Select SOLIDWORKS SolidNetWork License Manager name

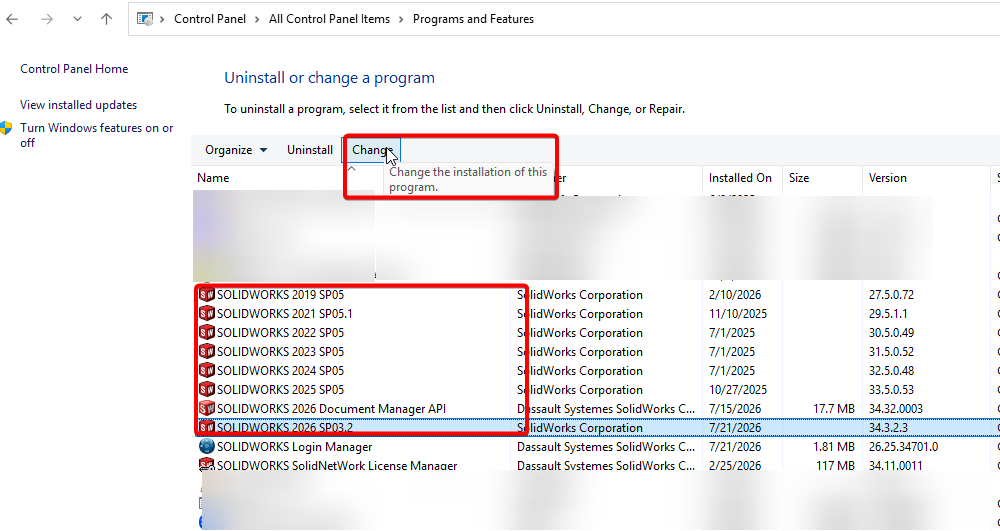(x=337, y=465)
